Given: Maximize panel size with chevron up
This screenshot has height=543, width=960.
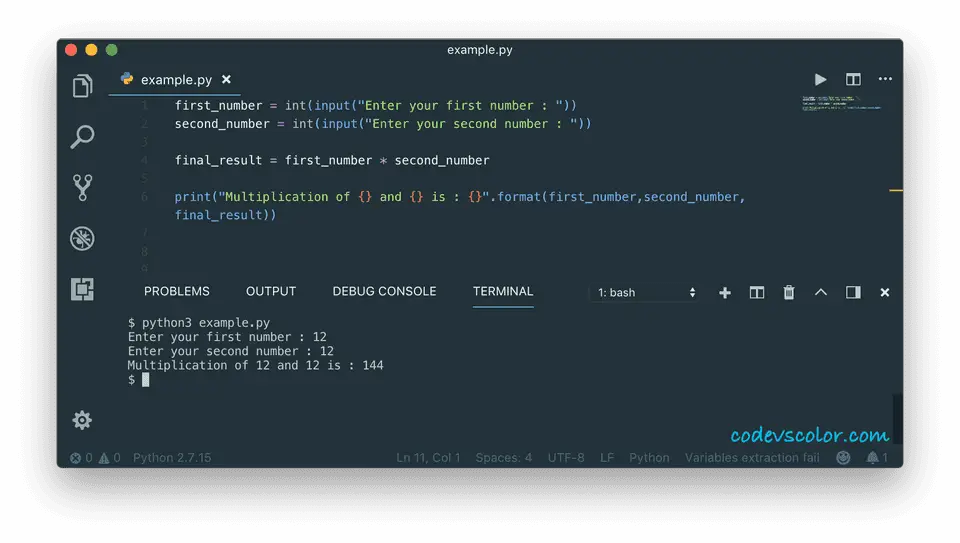Looking at the screenshot, I should (821, 292).
